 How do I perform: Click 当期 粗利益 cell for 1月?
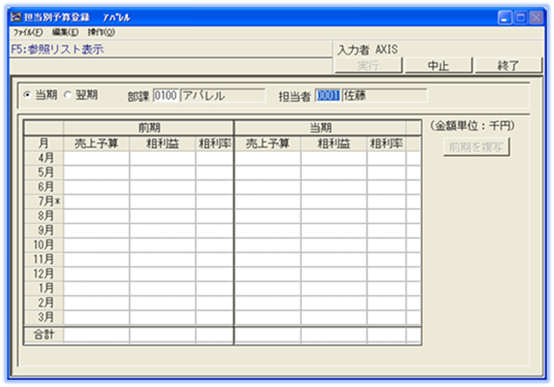click(334, 288)
